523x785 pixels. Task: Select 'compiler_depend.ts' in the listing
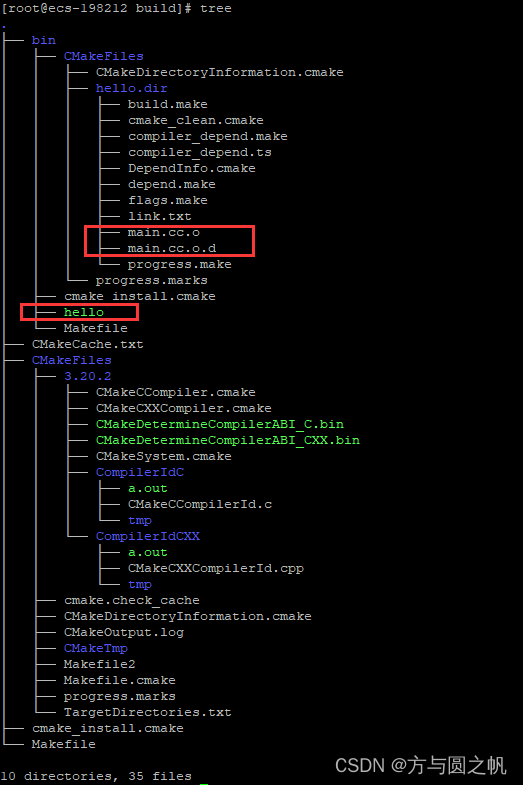pyautogui.click(x=200, y=153)
